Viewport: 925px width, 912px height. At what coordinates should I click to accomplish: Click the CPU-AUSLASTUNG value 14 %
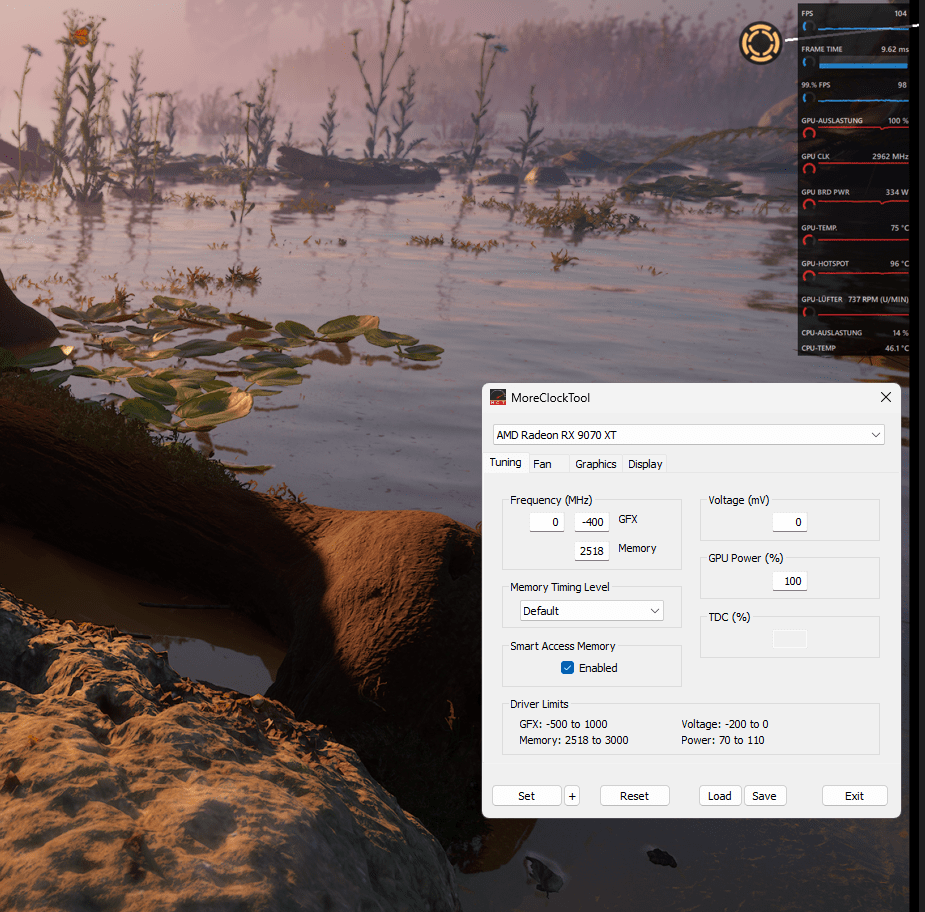point(900,333)
